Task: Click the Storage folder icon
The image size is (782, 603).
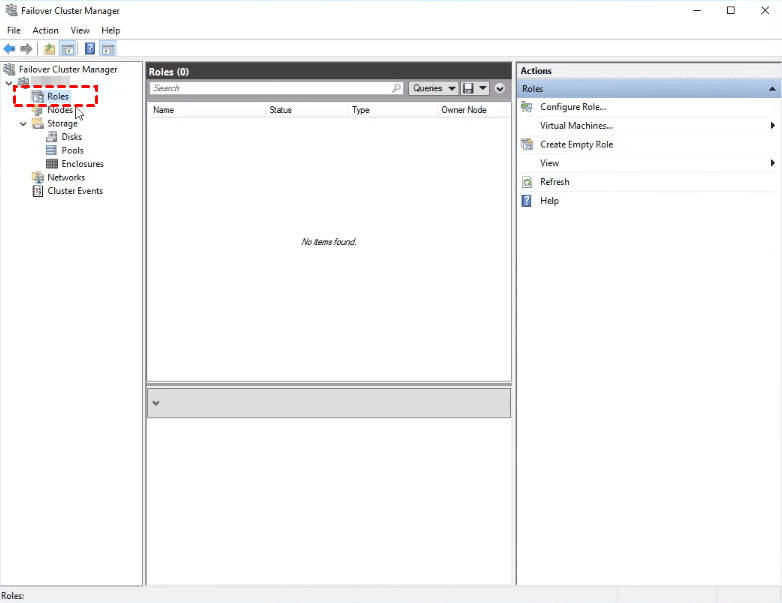Action: tap(38, 123)
